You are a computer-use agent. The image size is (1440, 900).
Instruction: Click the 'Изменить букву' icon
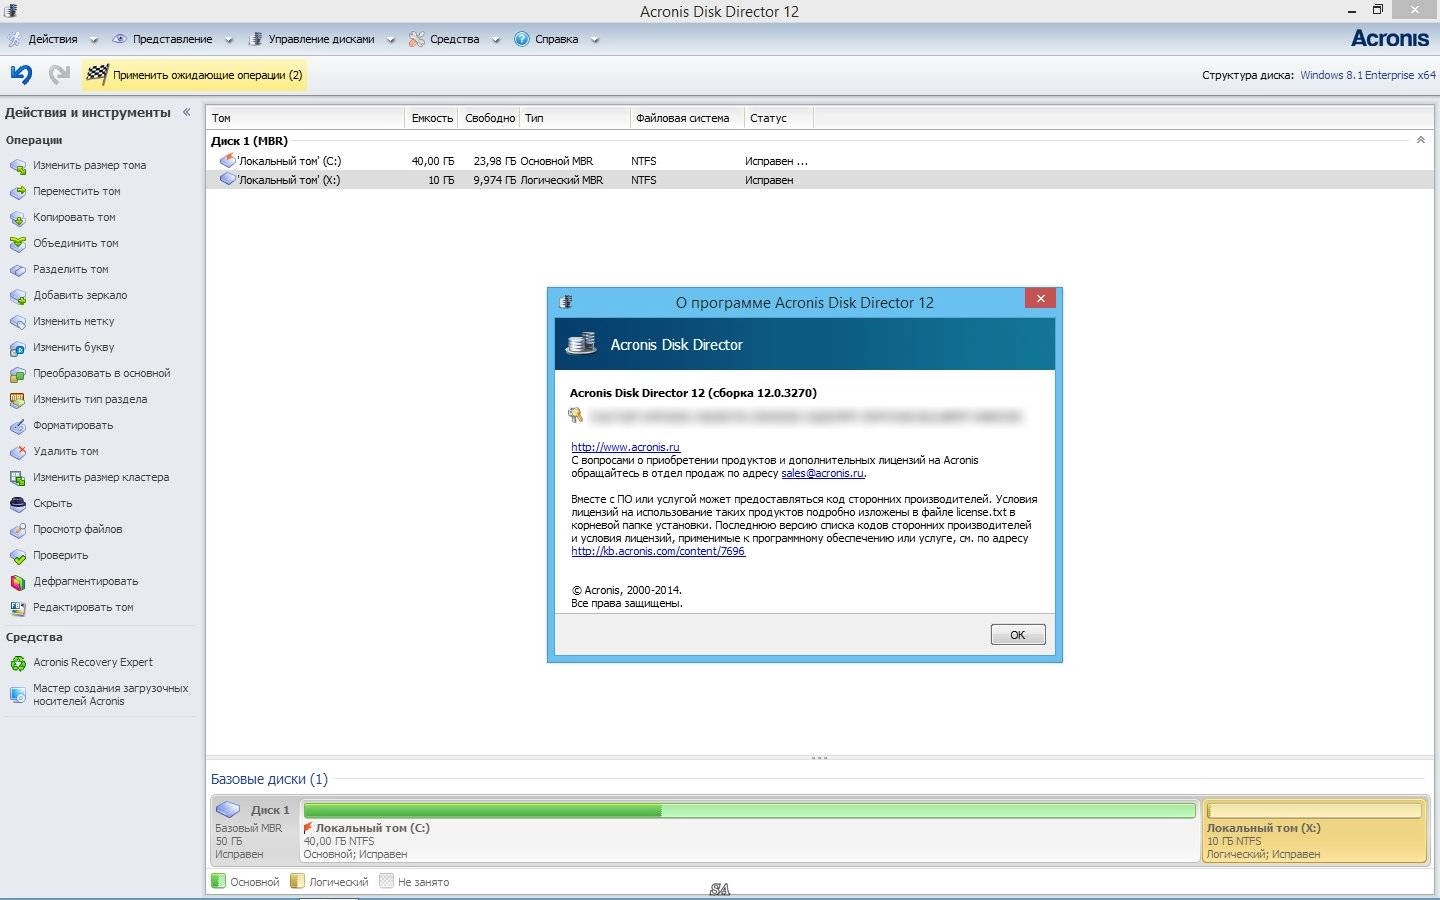coord(17,348)
